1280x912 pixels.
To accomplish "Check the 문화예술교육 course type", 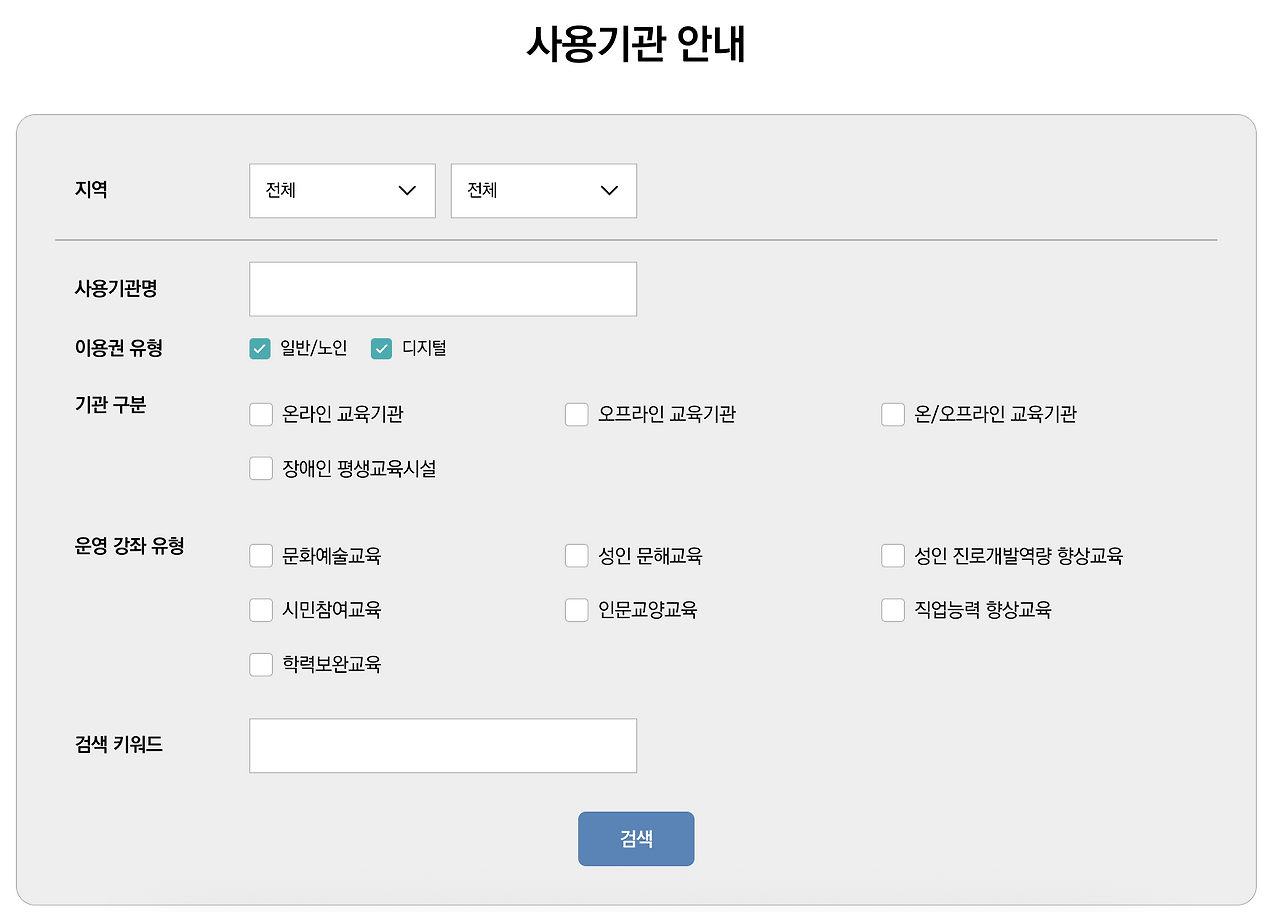I will 260,555.
